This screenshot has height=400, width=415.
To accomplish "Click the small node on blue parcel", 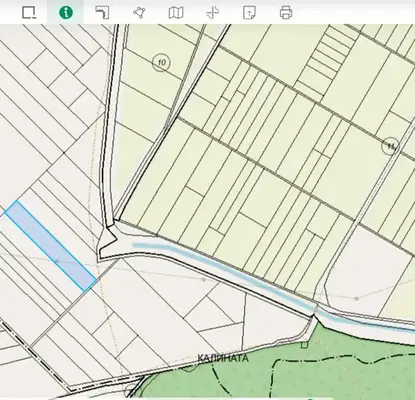I will [57, 261].
